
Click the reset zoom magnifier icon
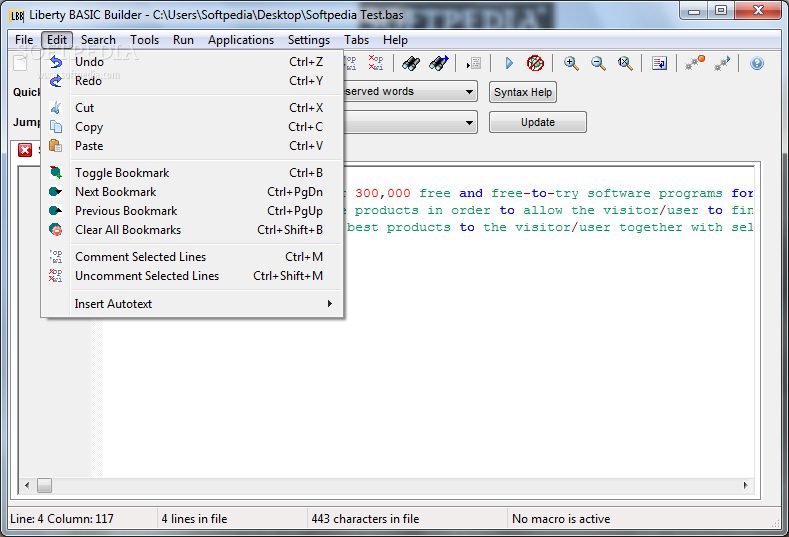tap(625, 63)
